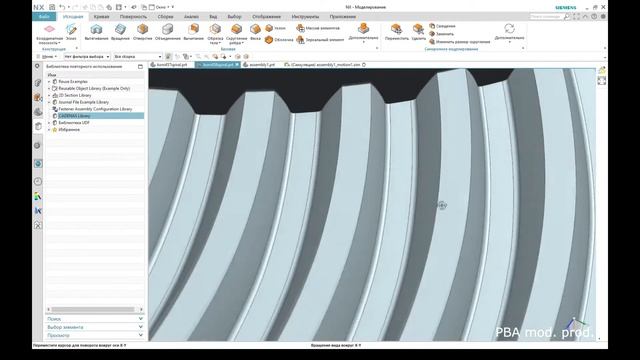640x360 pixels.
Task: Expand the Reuse Examples node
Action: click(x=49, y=82)
